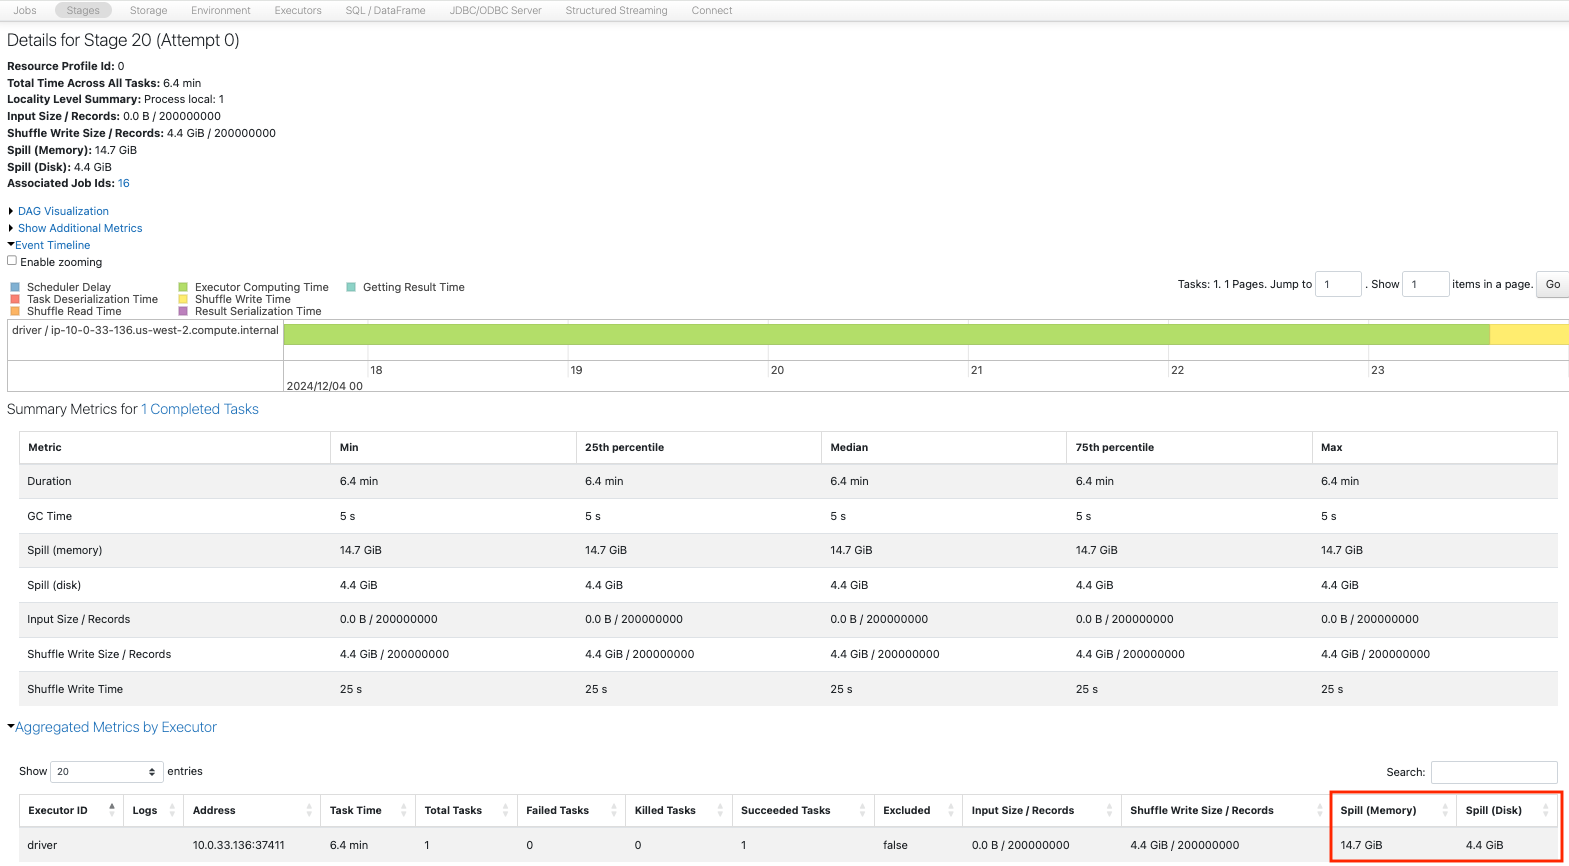The image size is (1569, 866).
Task: Open the Show entries dropdown
Action: pos(106,772)
